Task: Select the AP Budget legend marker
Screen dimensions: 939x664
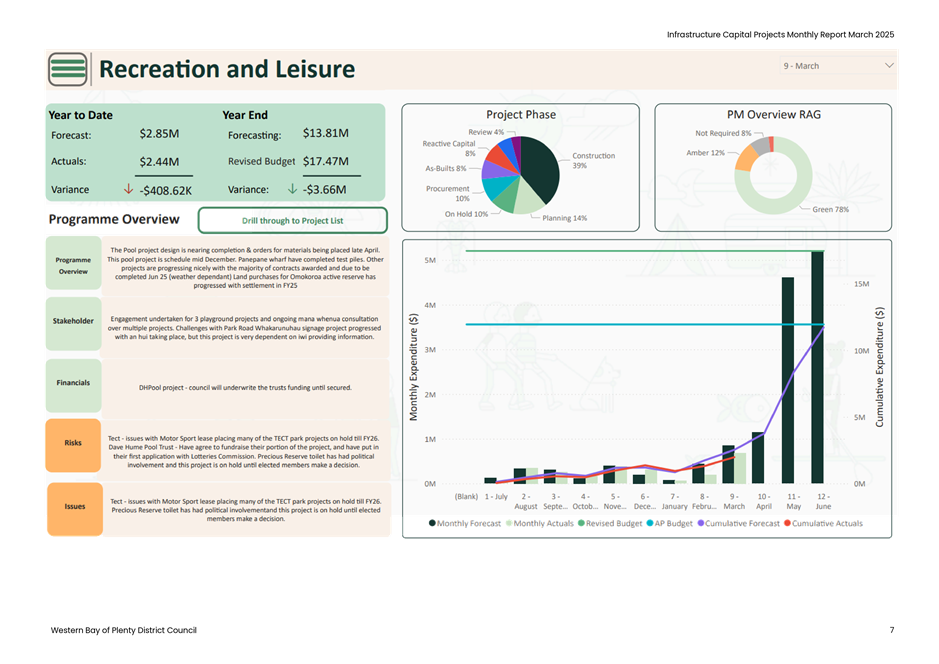Action: [x=648, y=523]
